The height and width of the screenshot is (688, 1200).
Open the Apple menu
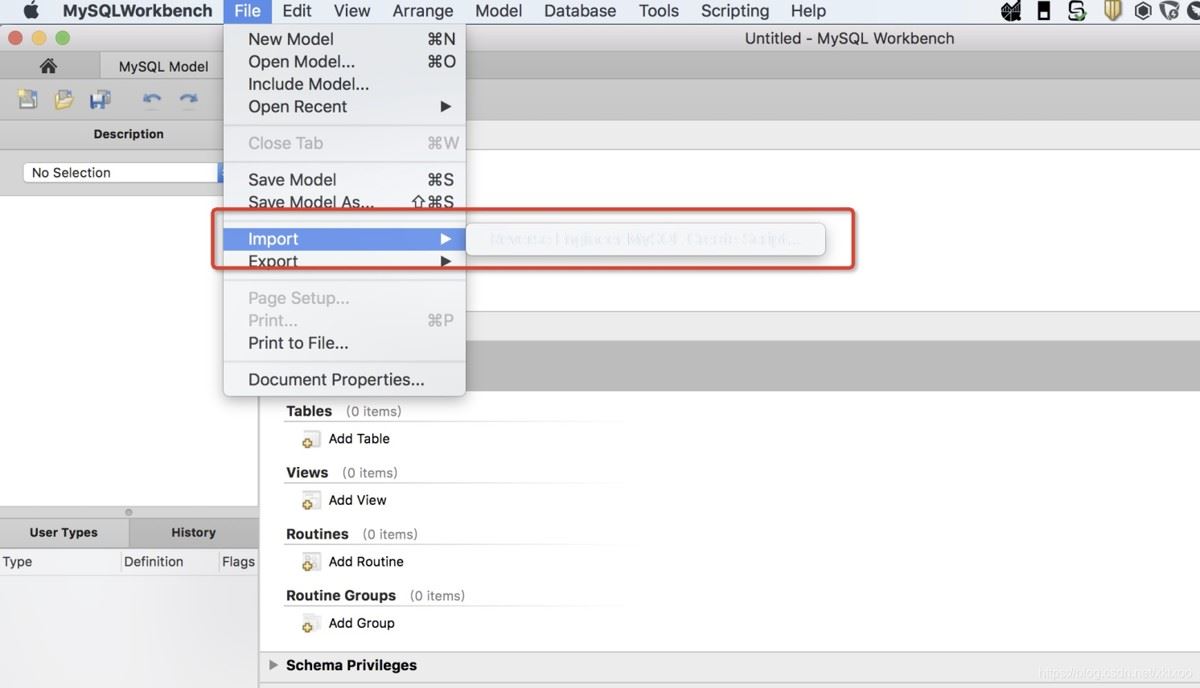[31, 11]
